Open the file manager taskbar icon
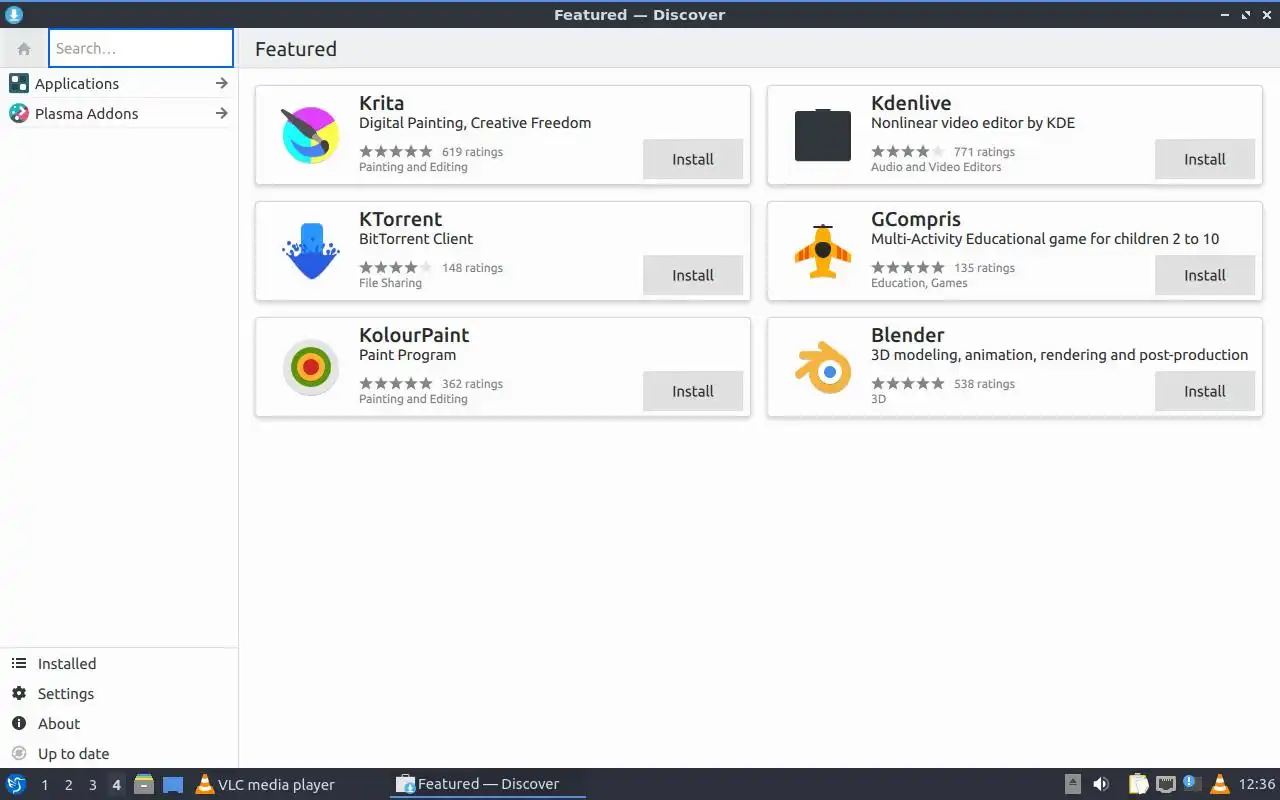The height and width of the screenshot is (800, 1280). [143, 784]
